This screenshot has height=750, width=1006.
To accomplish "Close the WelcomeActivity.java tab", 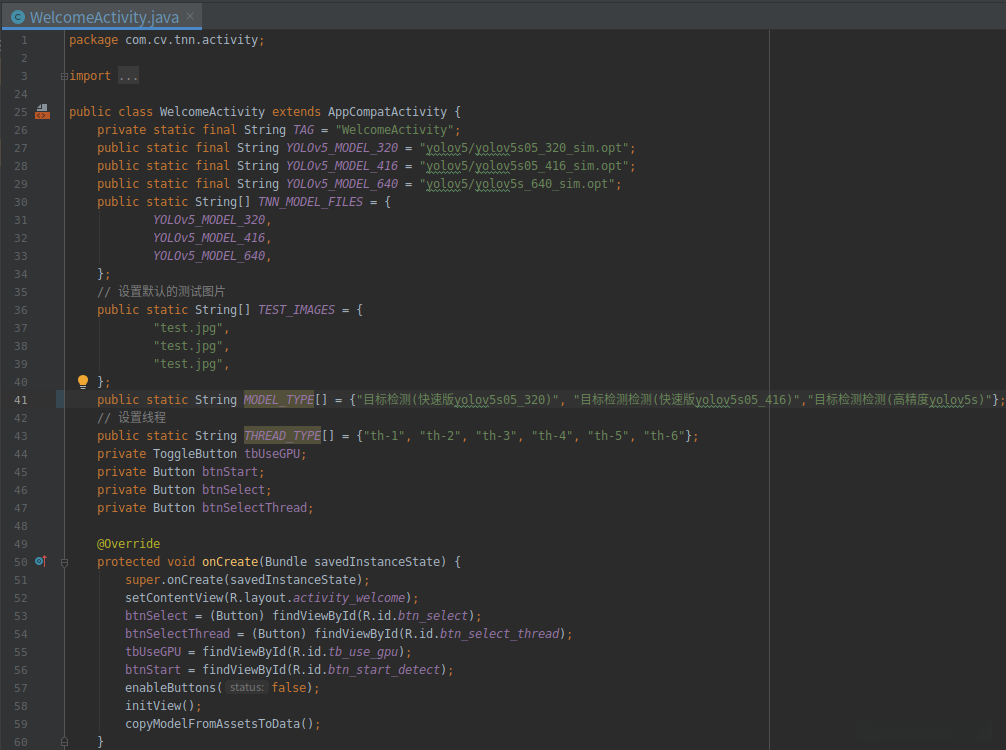I will tap(190, 17).
